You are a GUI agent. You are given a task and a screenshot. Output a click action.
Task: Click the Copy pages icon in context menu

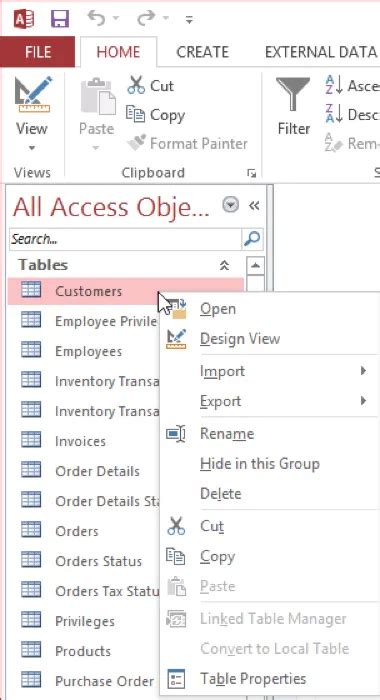(x=175, y=556)
